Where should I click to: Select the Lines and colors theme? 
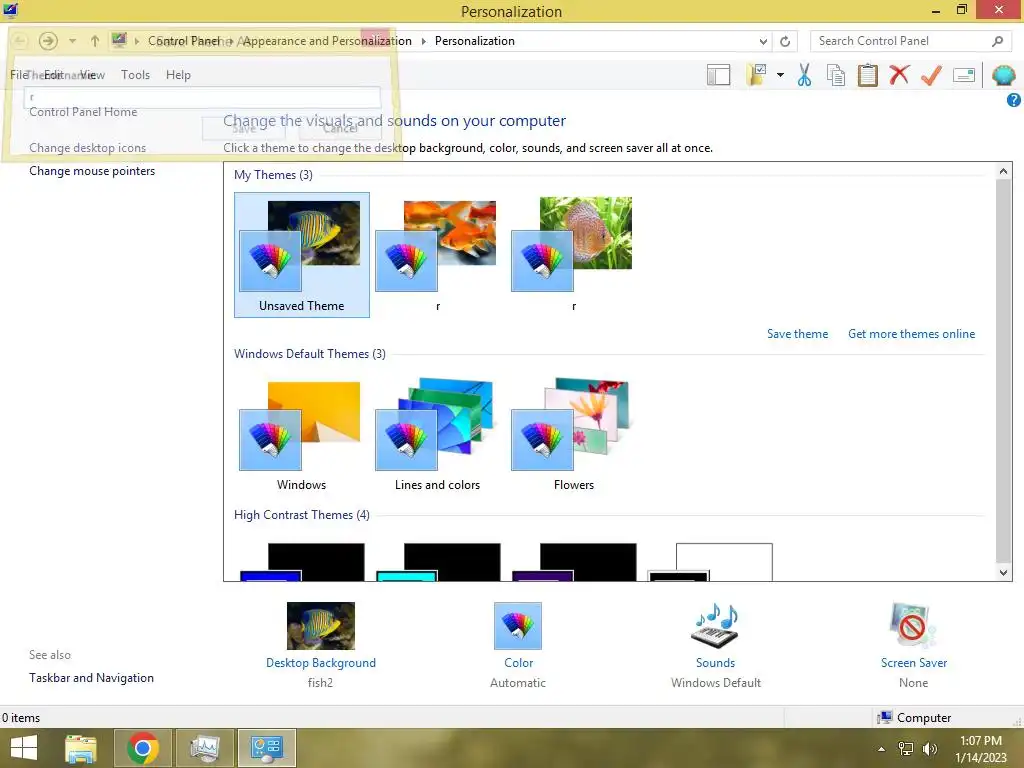tap(437, 436)
